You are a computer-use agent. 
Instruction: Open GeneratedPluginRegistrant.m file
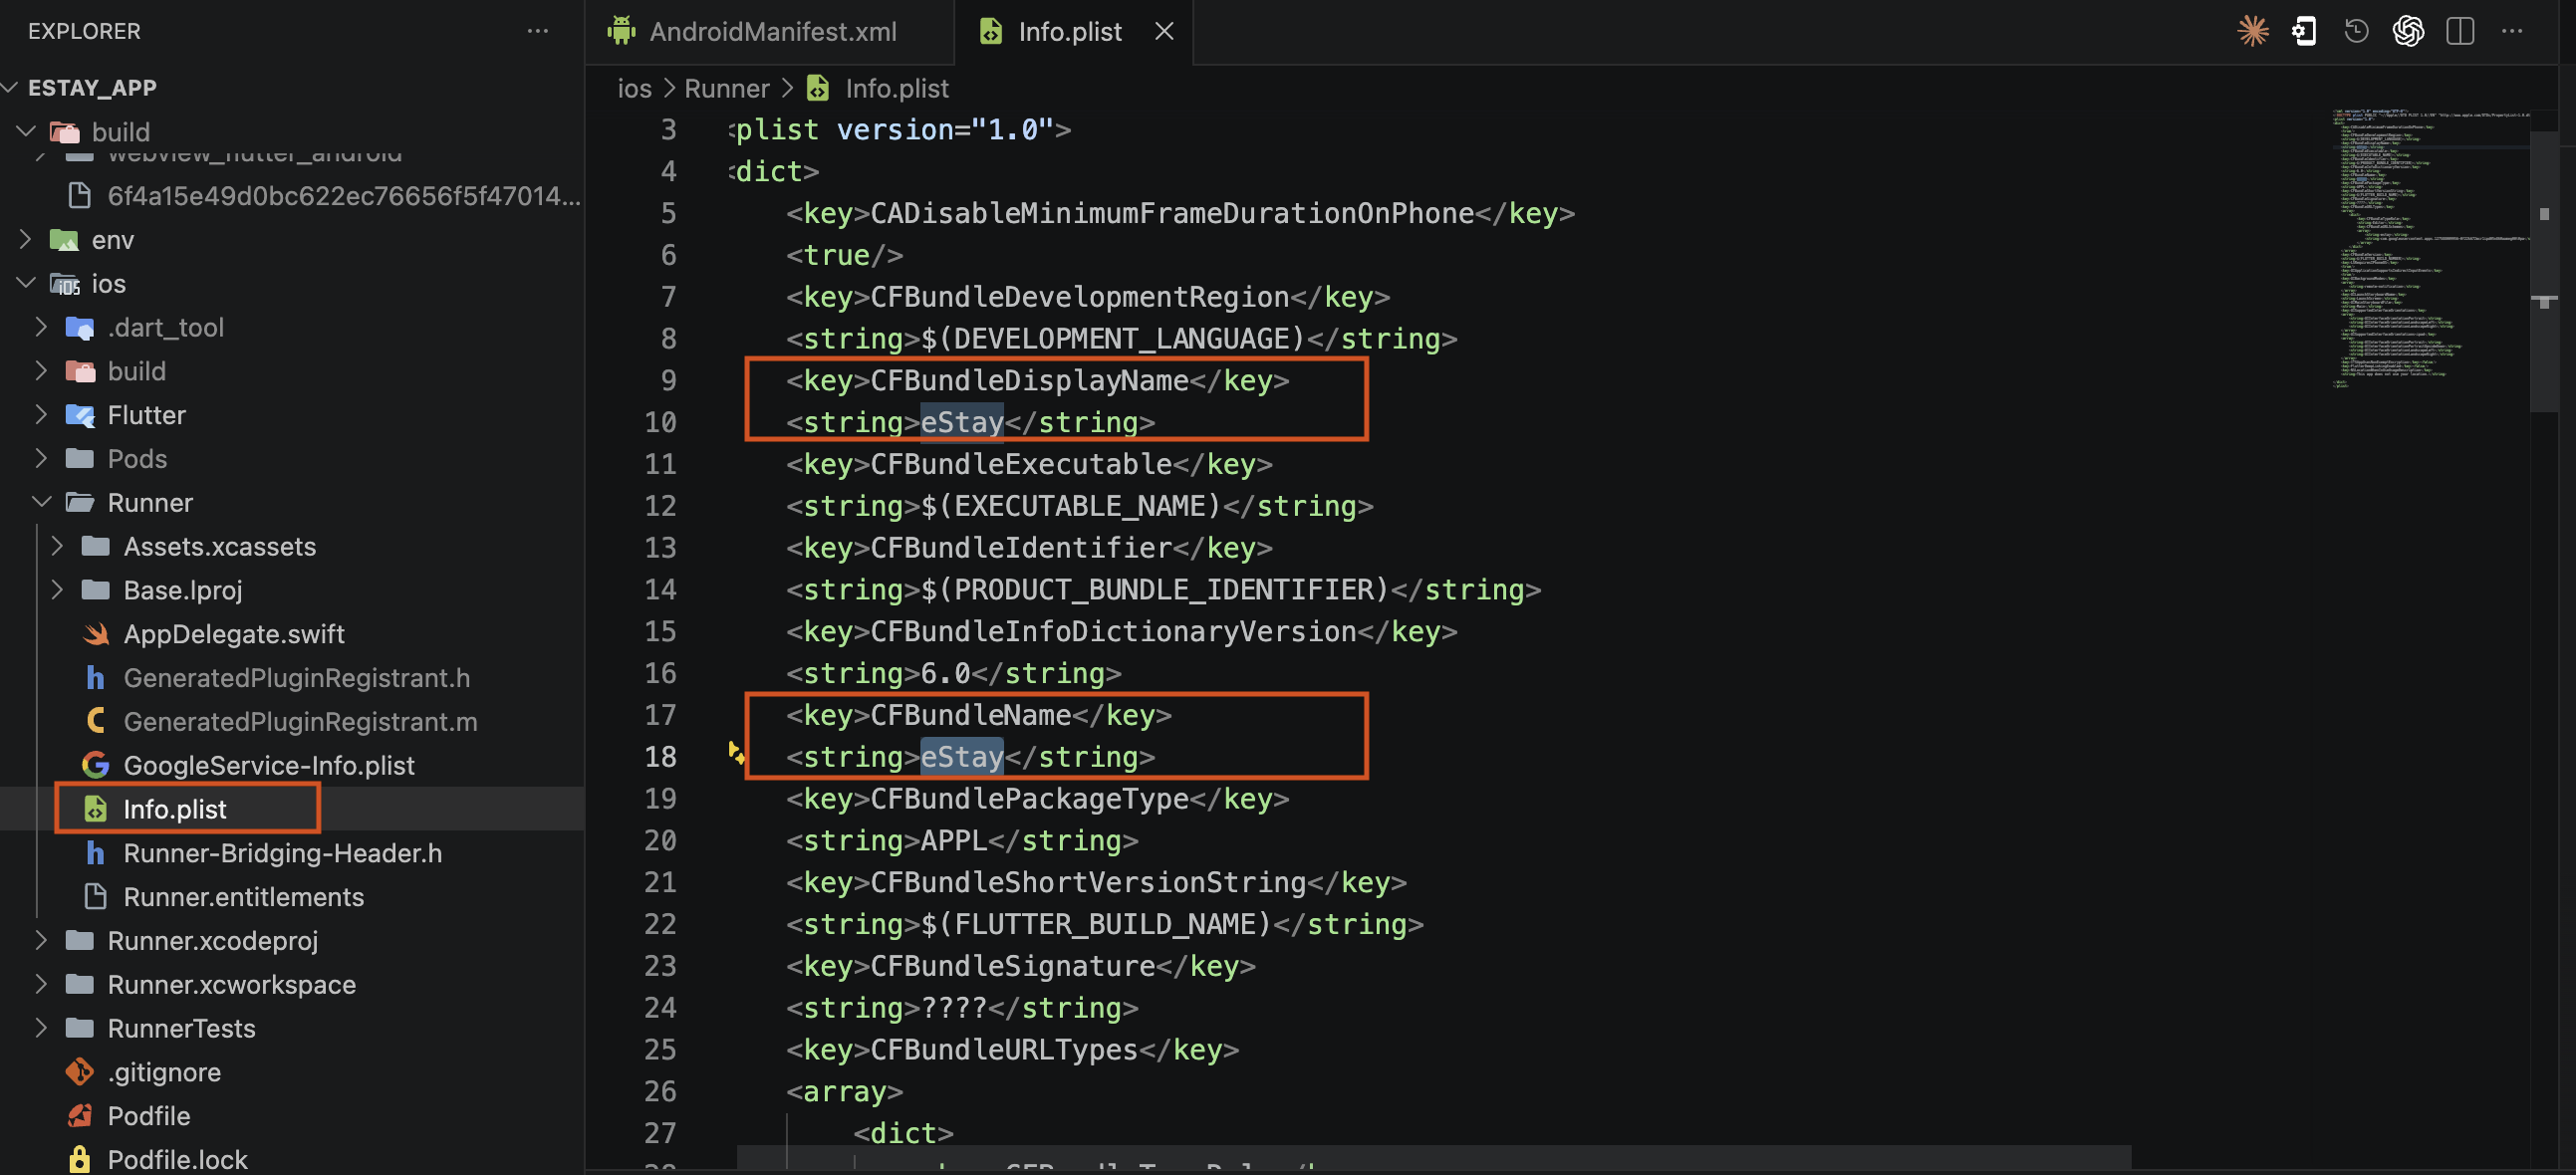click(x=300, y=722)
